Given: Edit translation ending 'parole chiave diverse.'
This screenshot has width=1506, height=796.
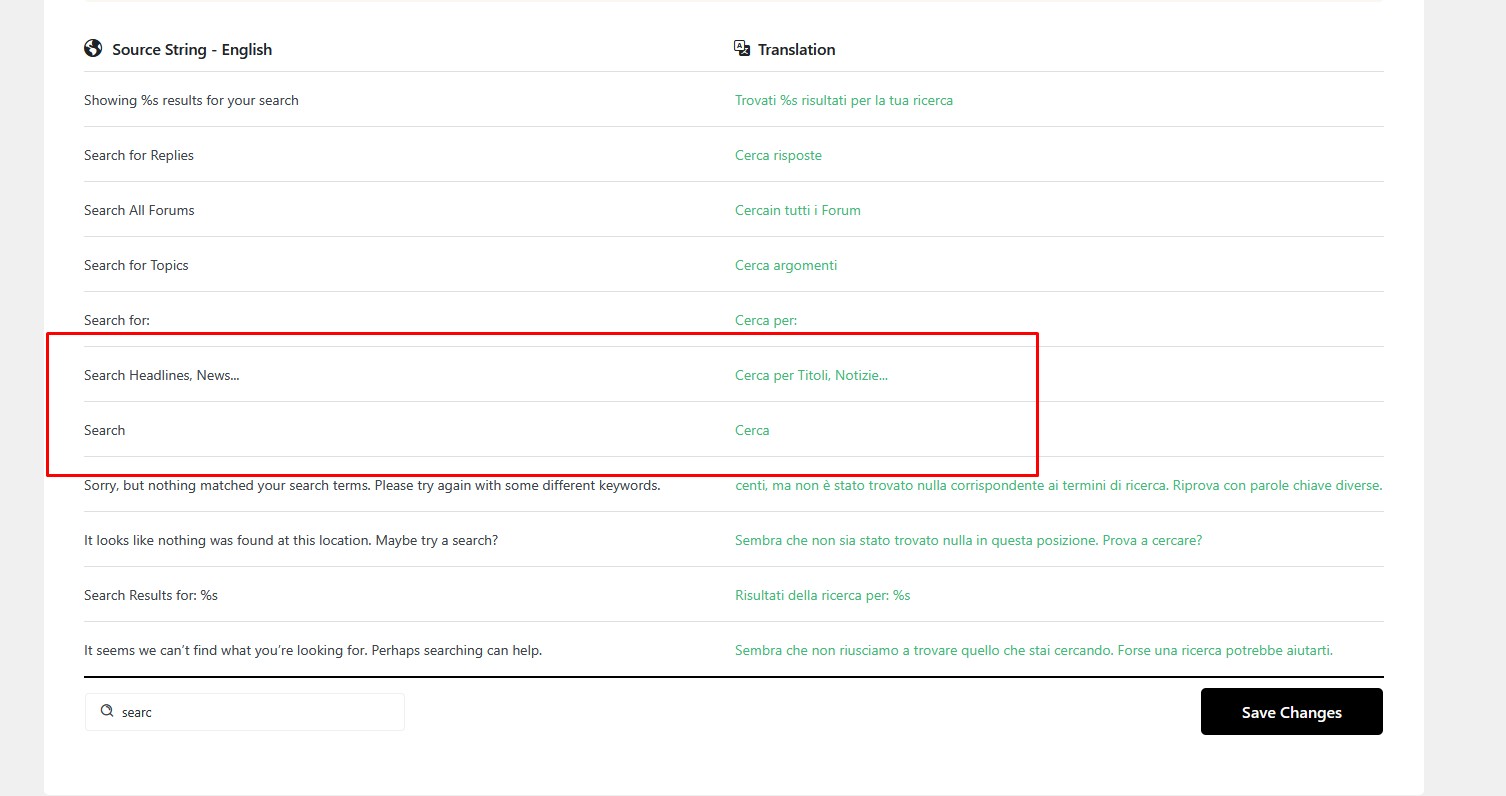Looking at the screenshot, I should [x=1058, y=485].
